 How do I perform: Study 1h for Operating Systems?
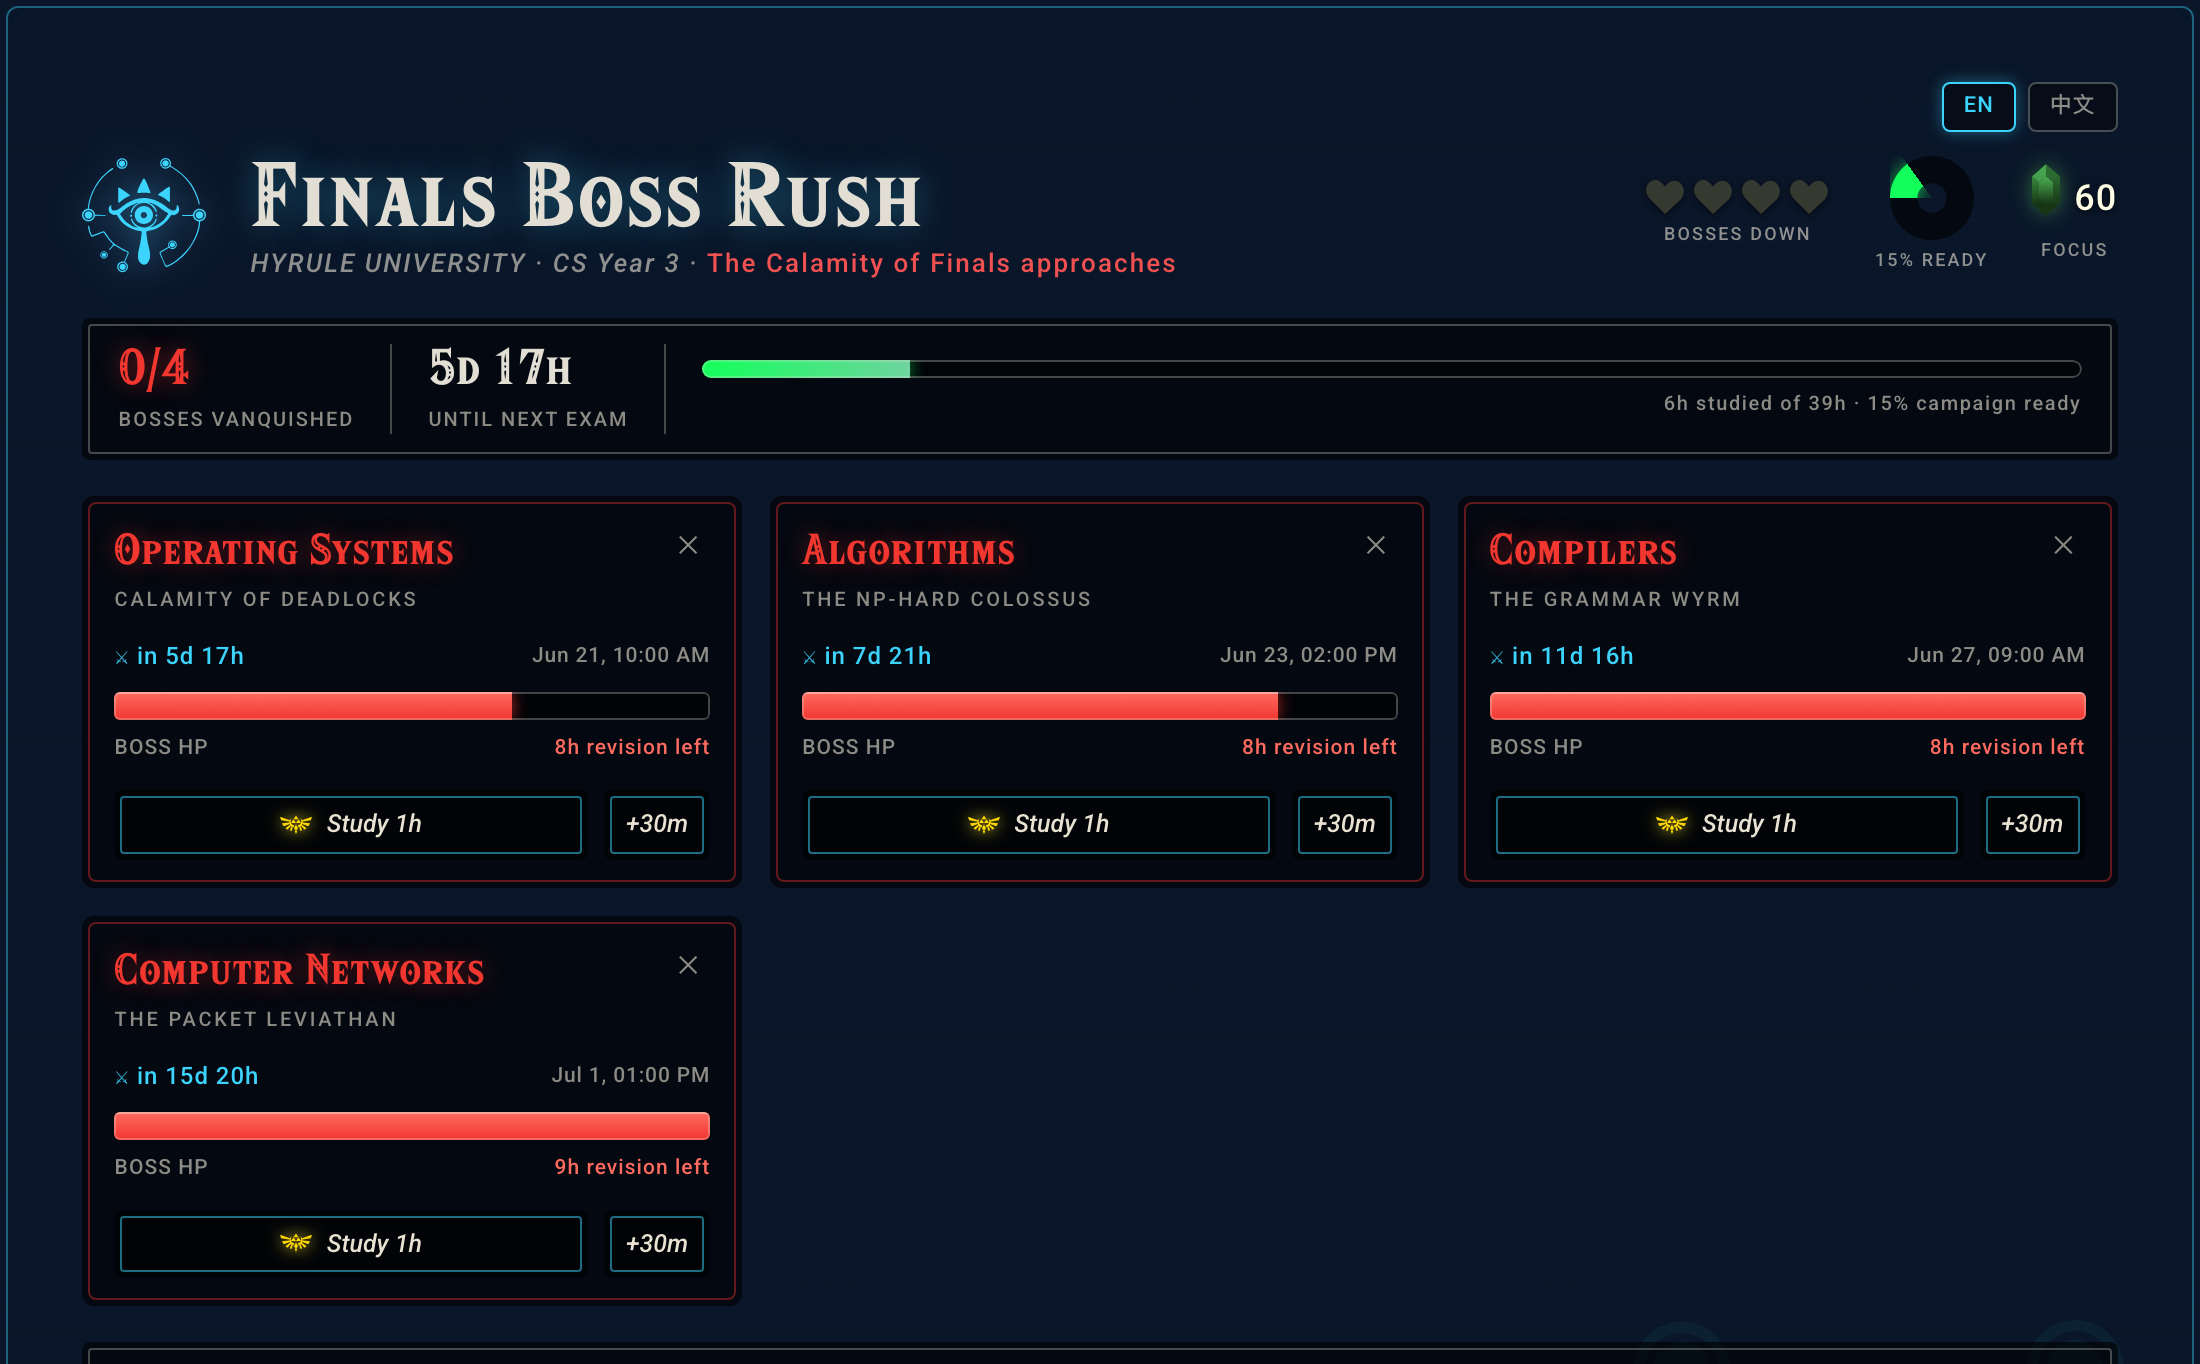(x=351, y=824)
